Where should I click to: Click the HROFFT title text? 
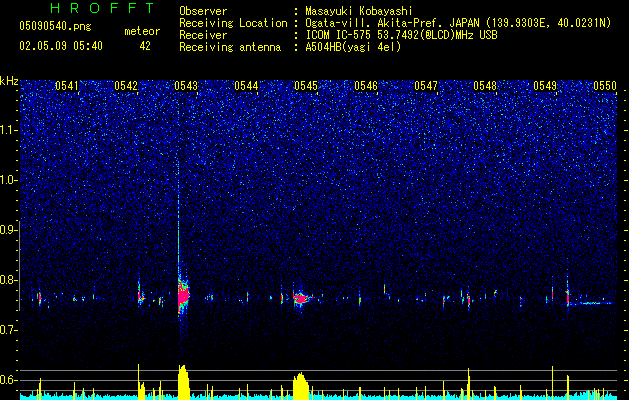coord(102,8)
